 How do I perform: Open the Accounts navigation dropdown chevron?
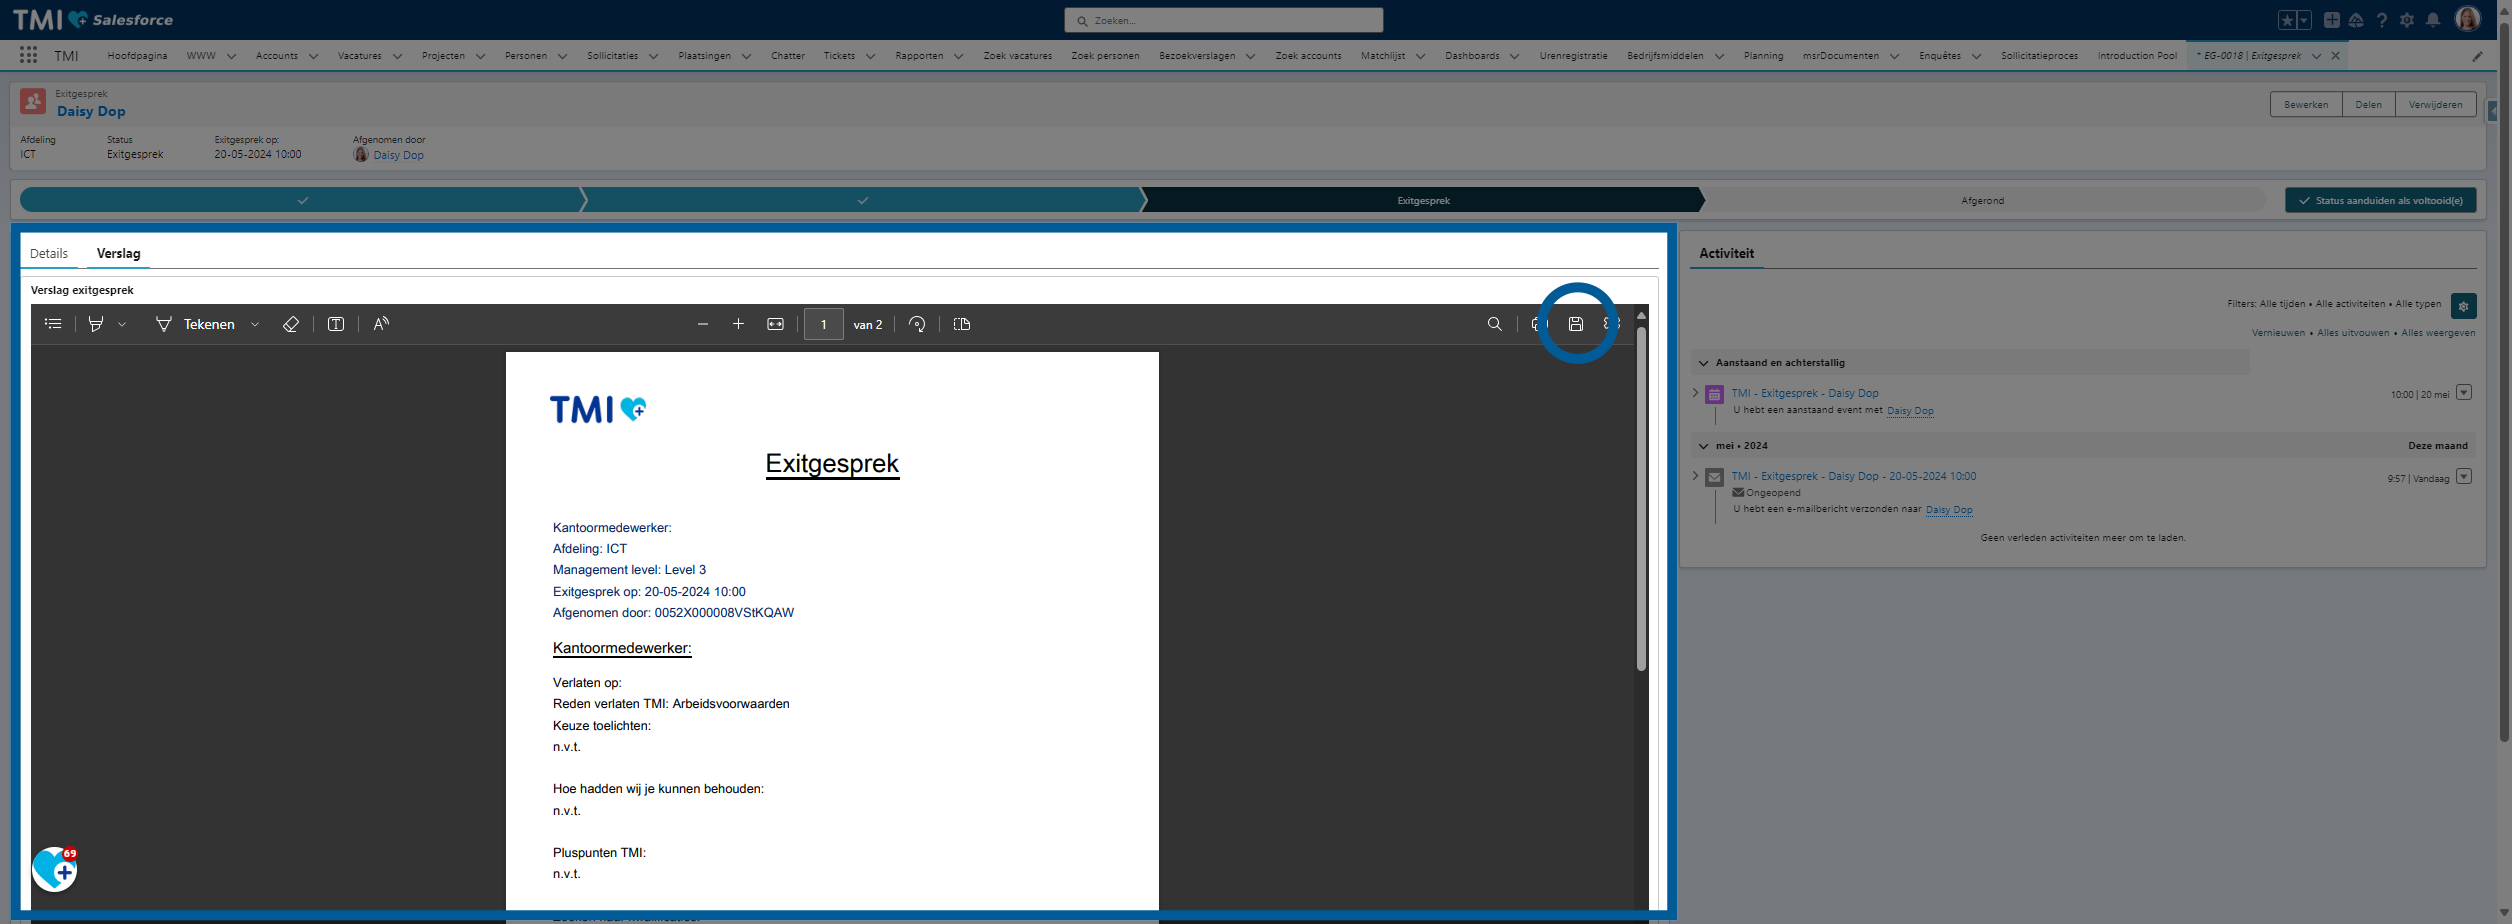(313, 56)
